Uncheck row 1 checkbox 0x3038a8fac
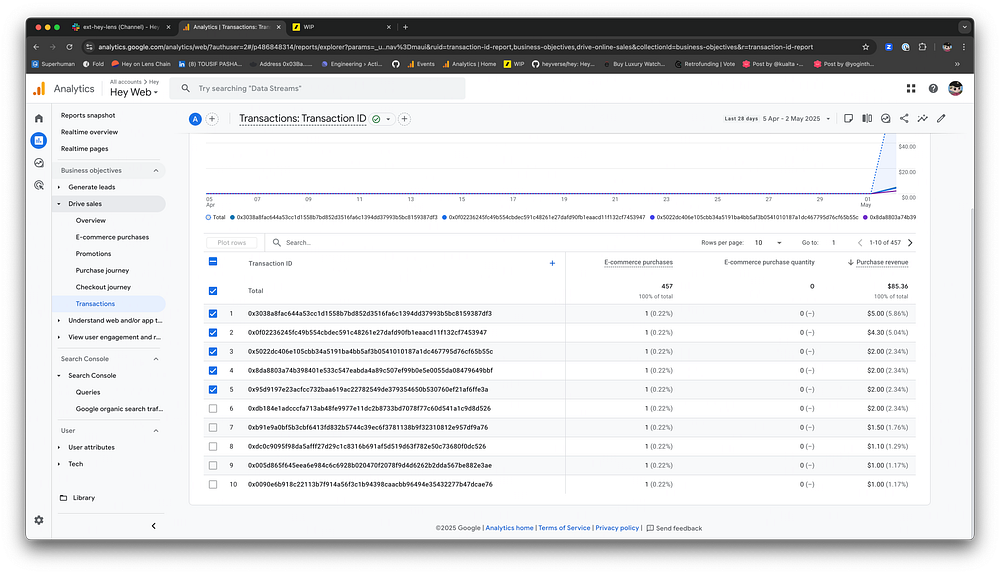1000x574 pixels. tap(213, 314)
